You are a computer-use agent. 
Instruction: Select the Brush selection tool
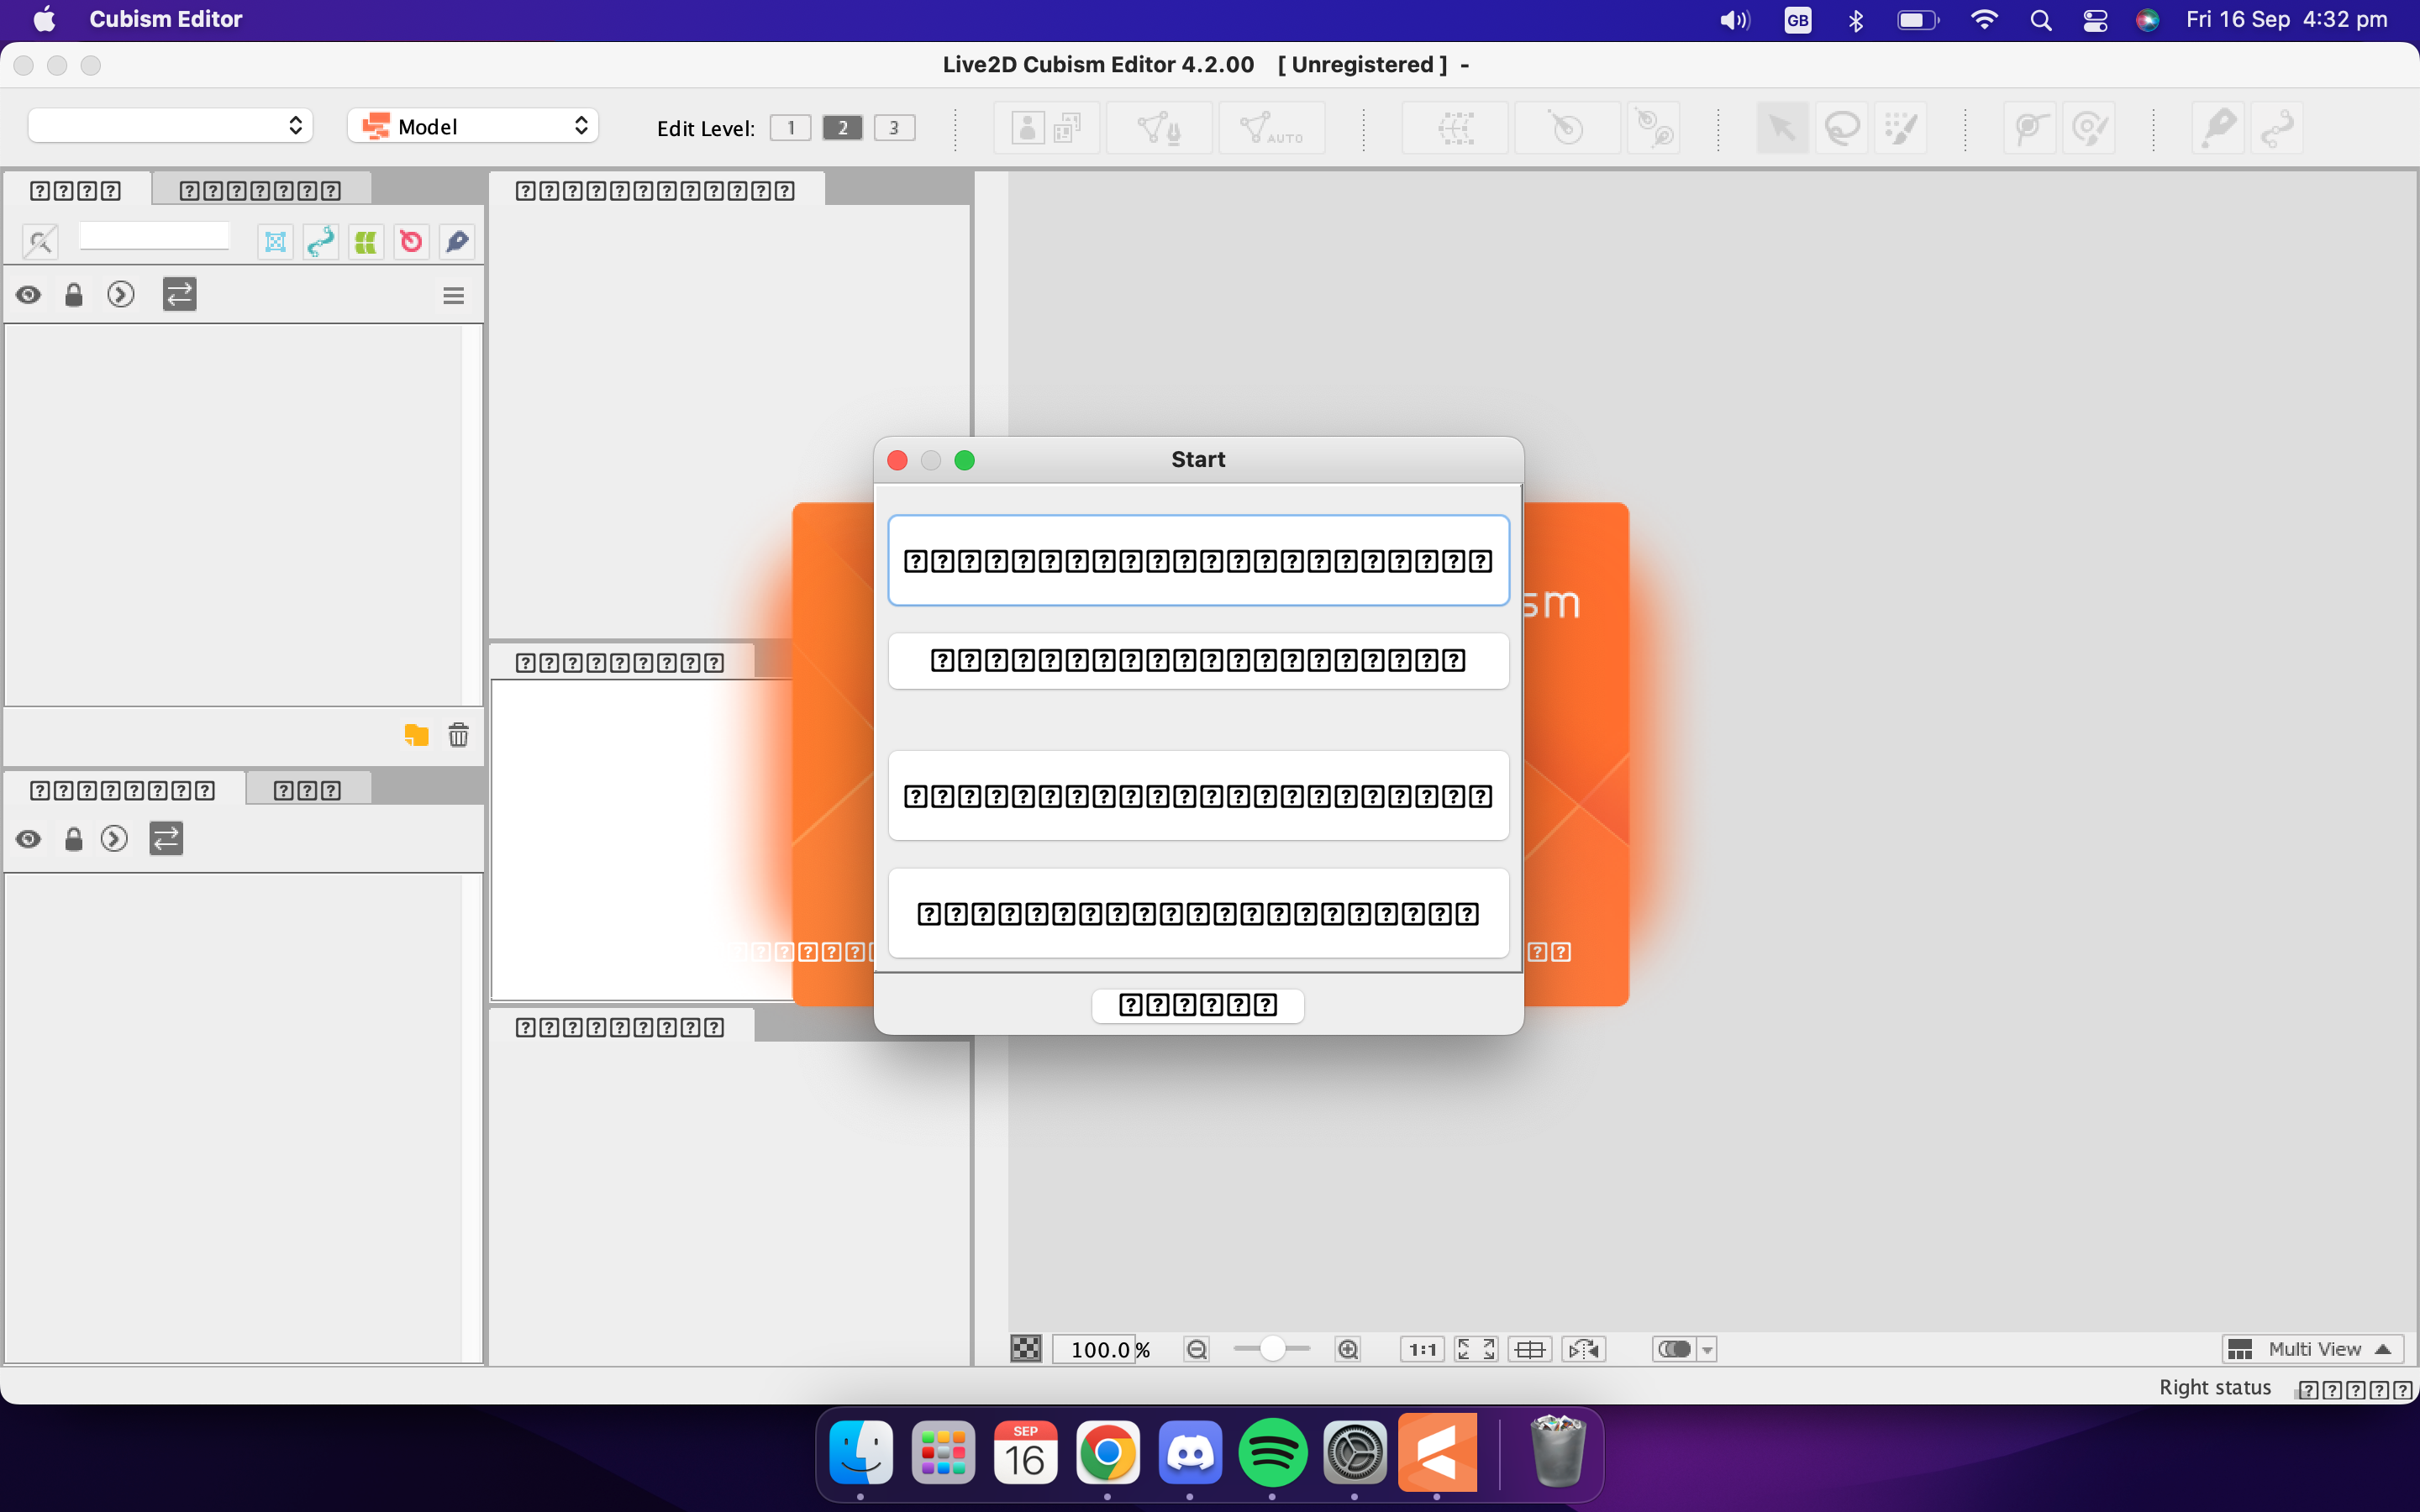[1900, 128]
